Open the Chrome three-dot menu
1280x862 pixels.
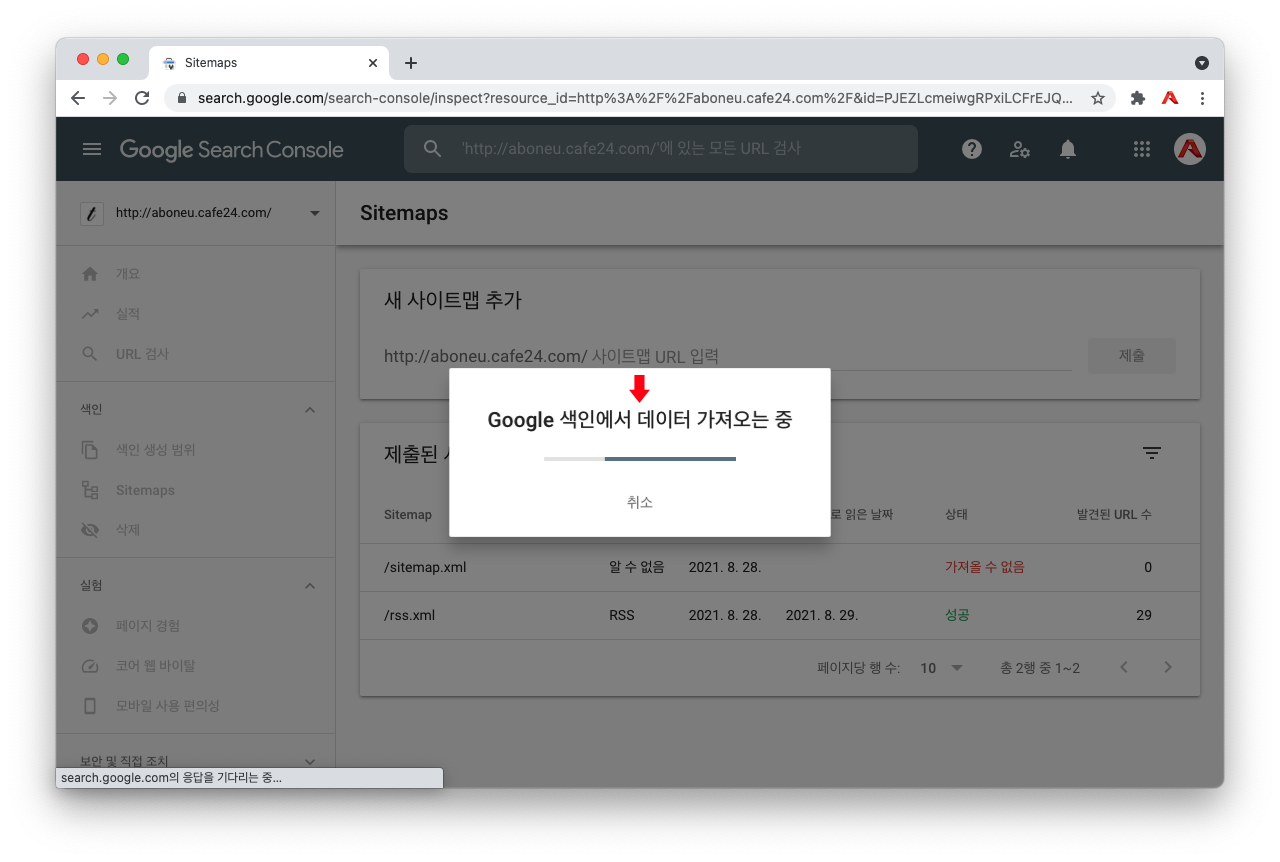1202,98
